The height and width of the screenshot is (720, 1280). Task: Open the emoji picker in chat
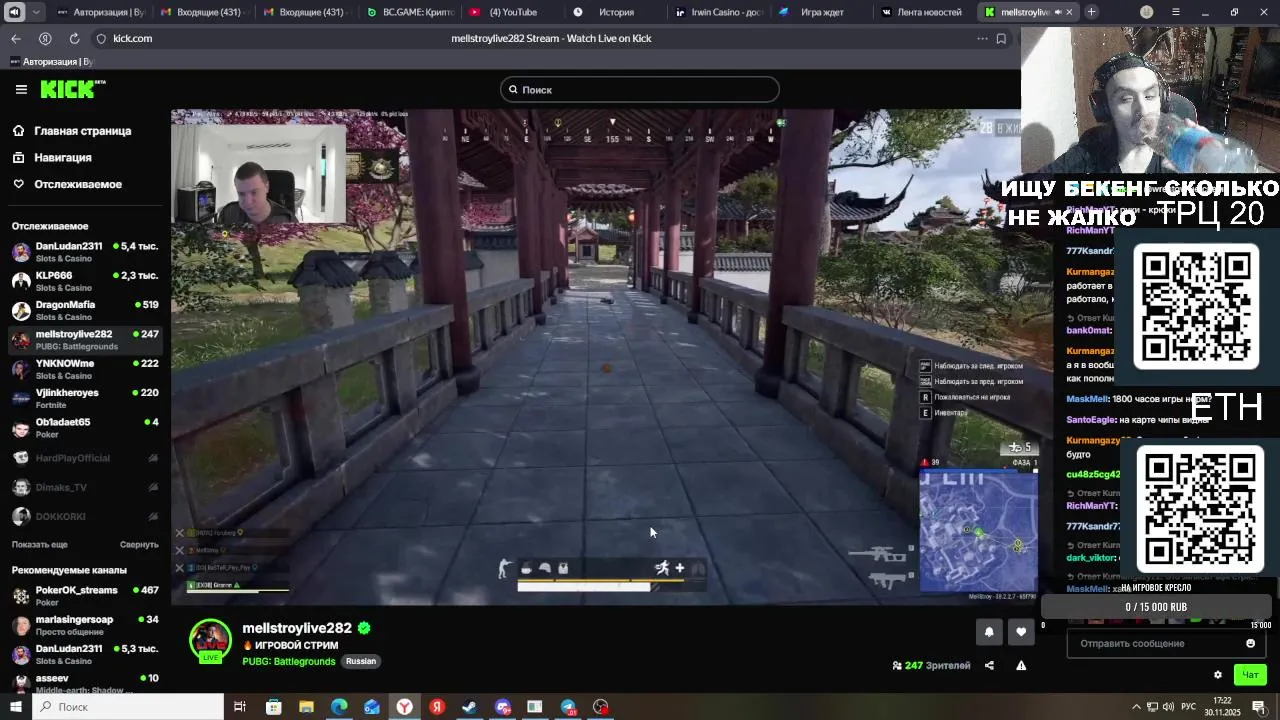click(x=1250, y=643)
